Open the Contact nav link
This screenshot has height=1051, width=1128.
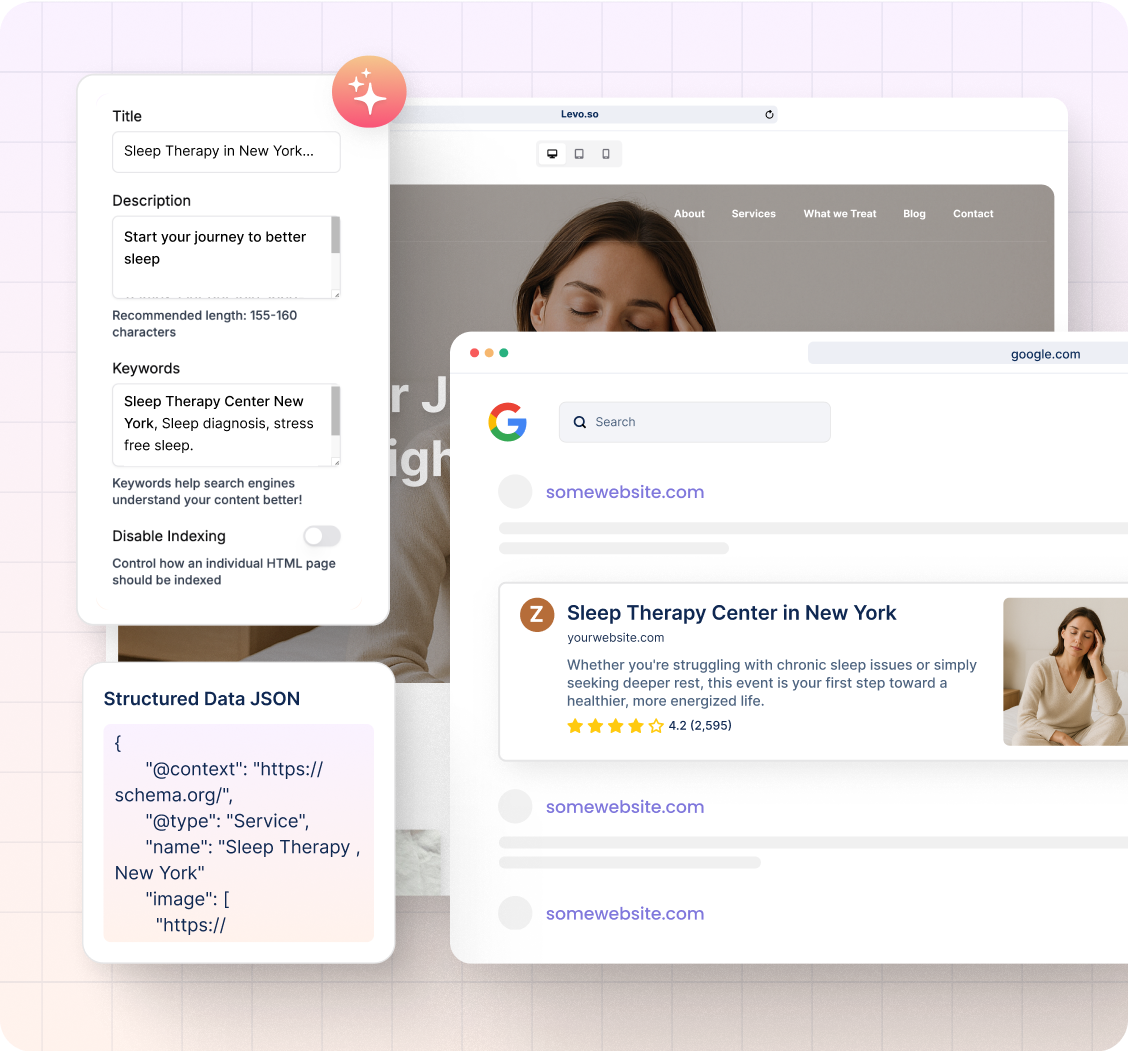[973, 214]
